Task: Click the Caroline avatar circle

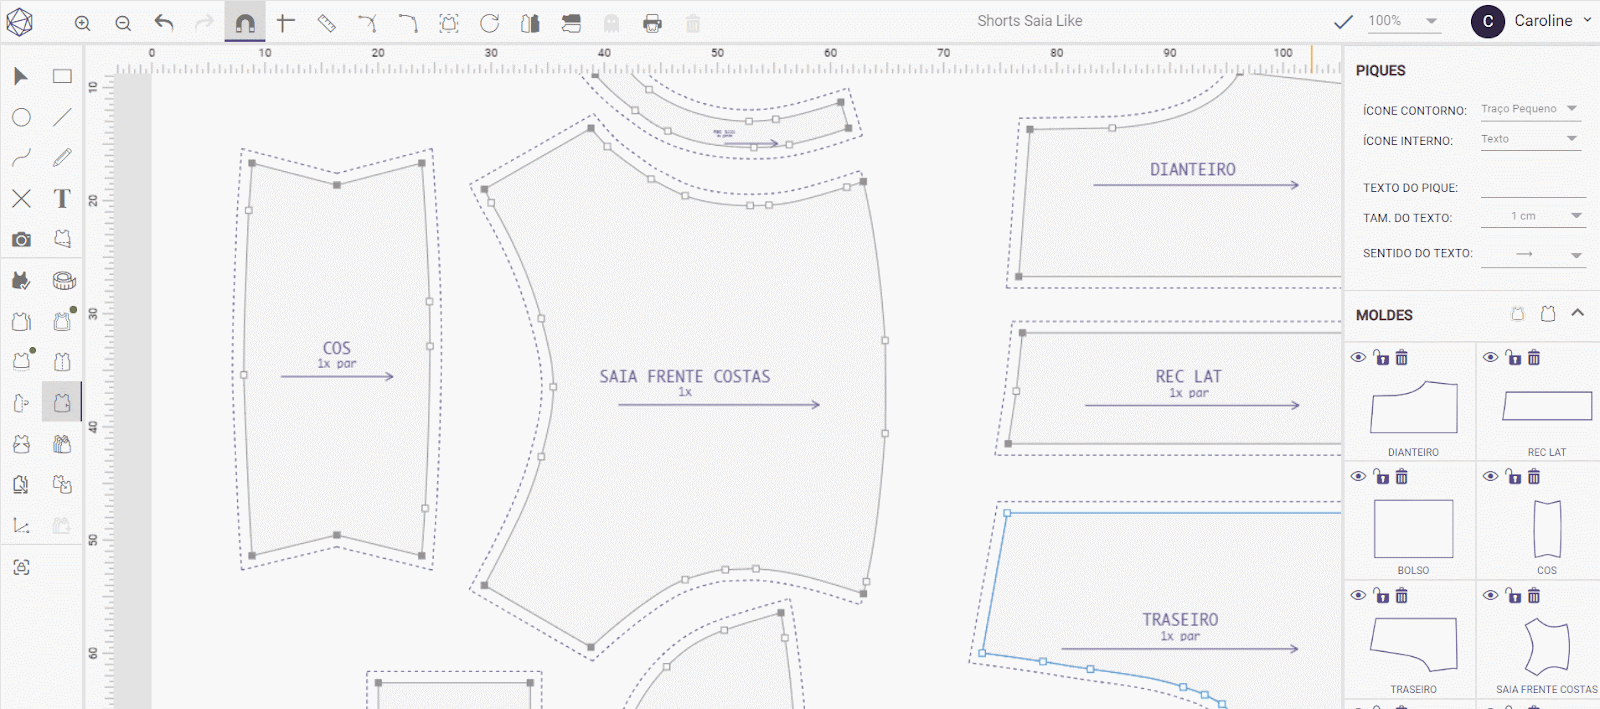Action: [x=1488, y=21]
